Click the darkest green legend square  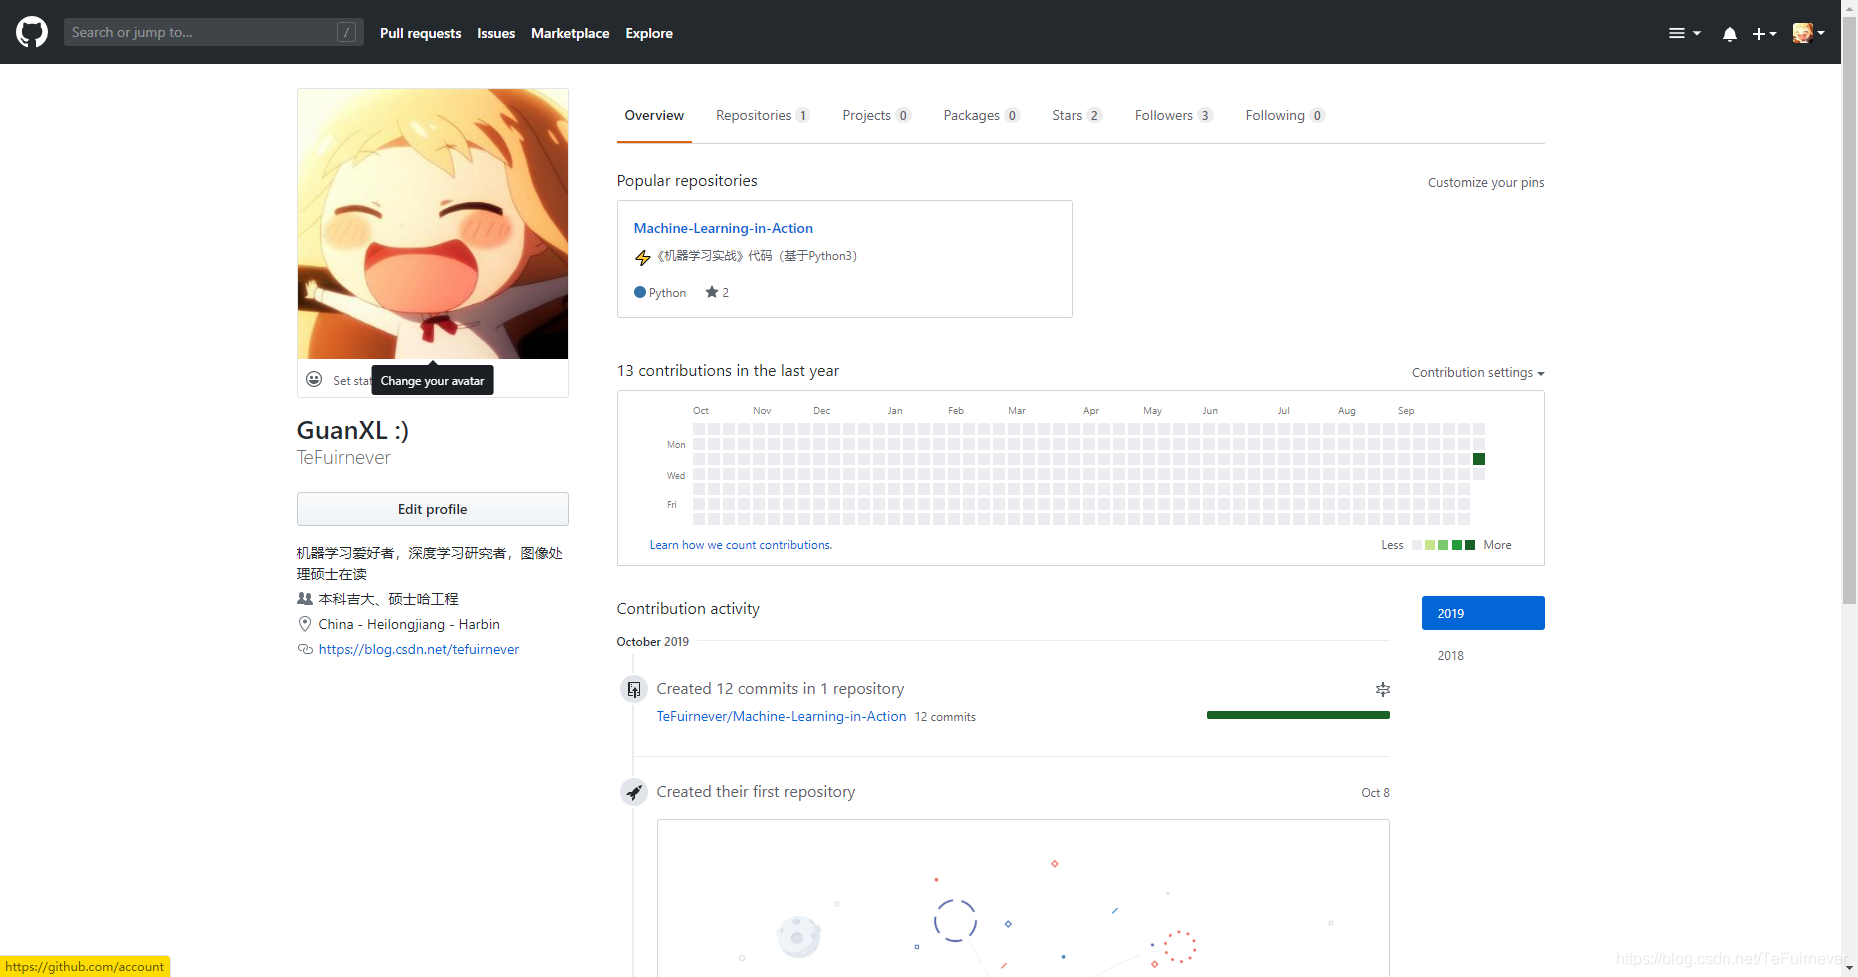tap(1470, 545)
